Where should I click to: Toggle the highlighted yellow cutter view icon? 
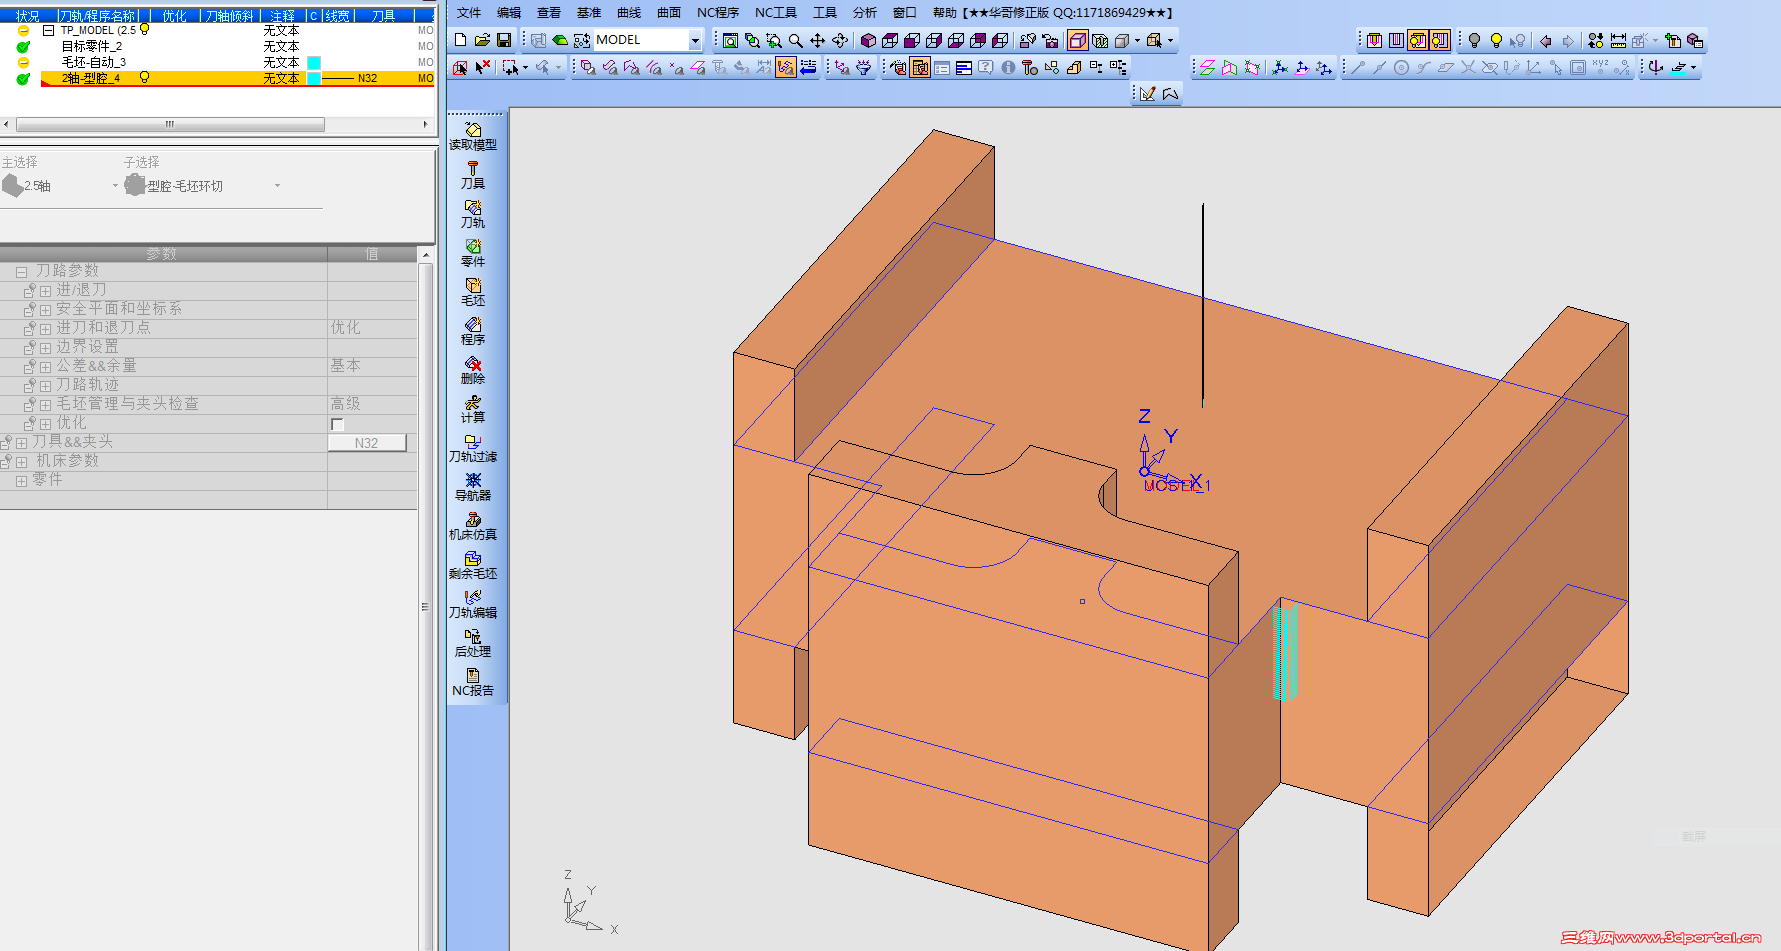1418,41
